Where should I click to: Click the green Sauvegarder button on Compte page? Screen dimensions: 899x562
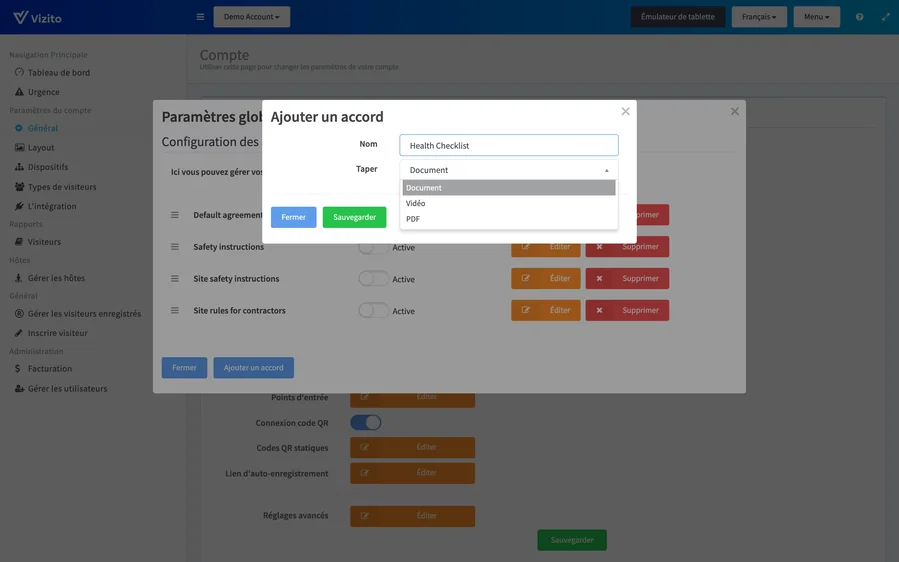click(572, 540)
